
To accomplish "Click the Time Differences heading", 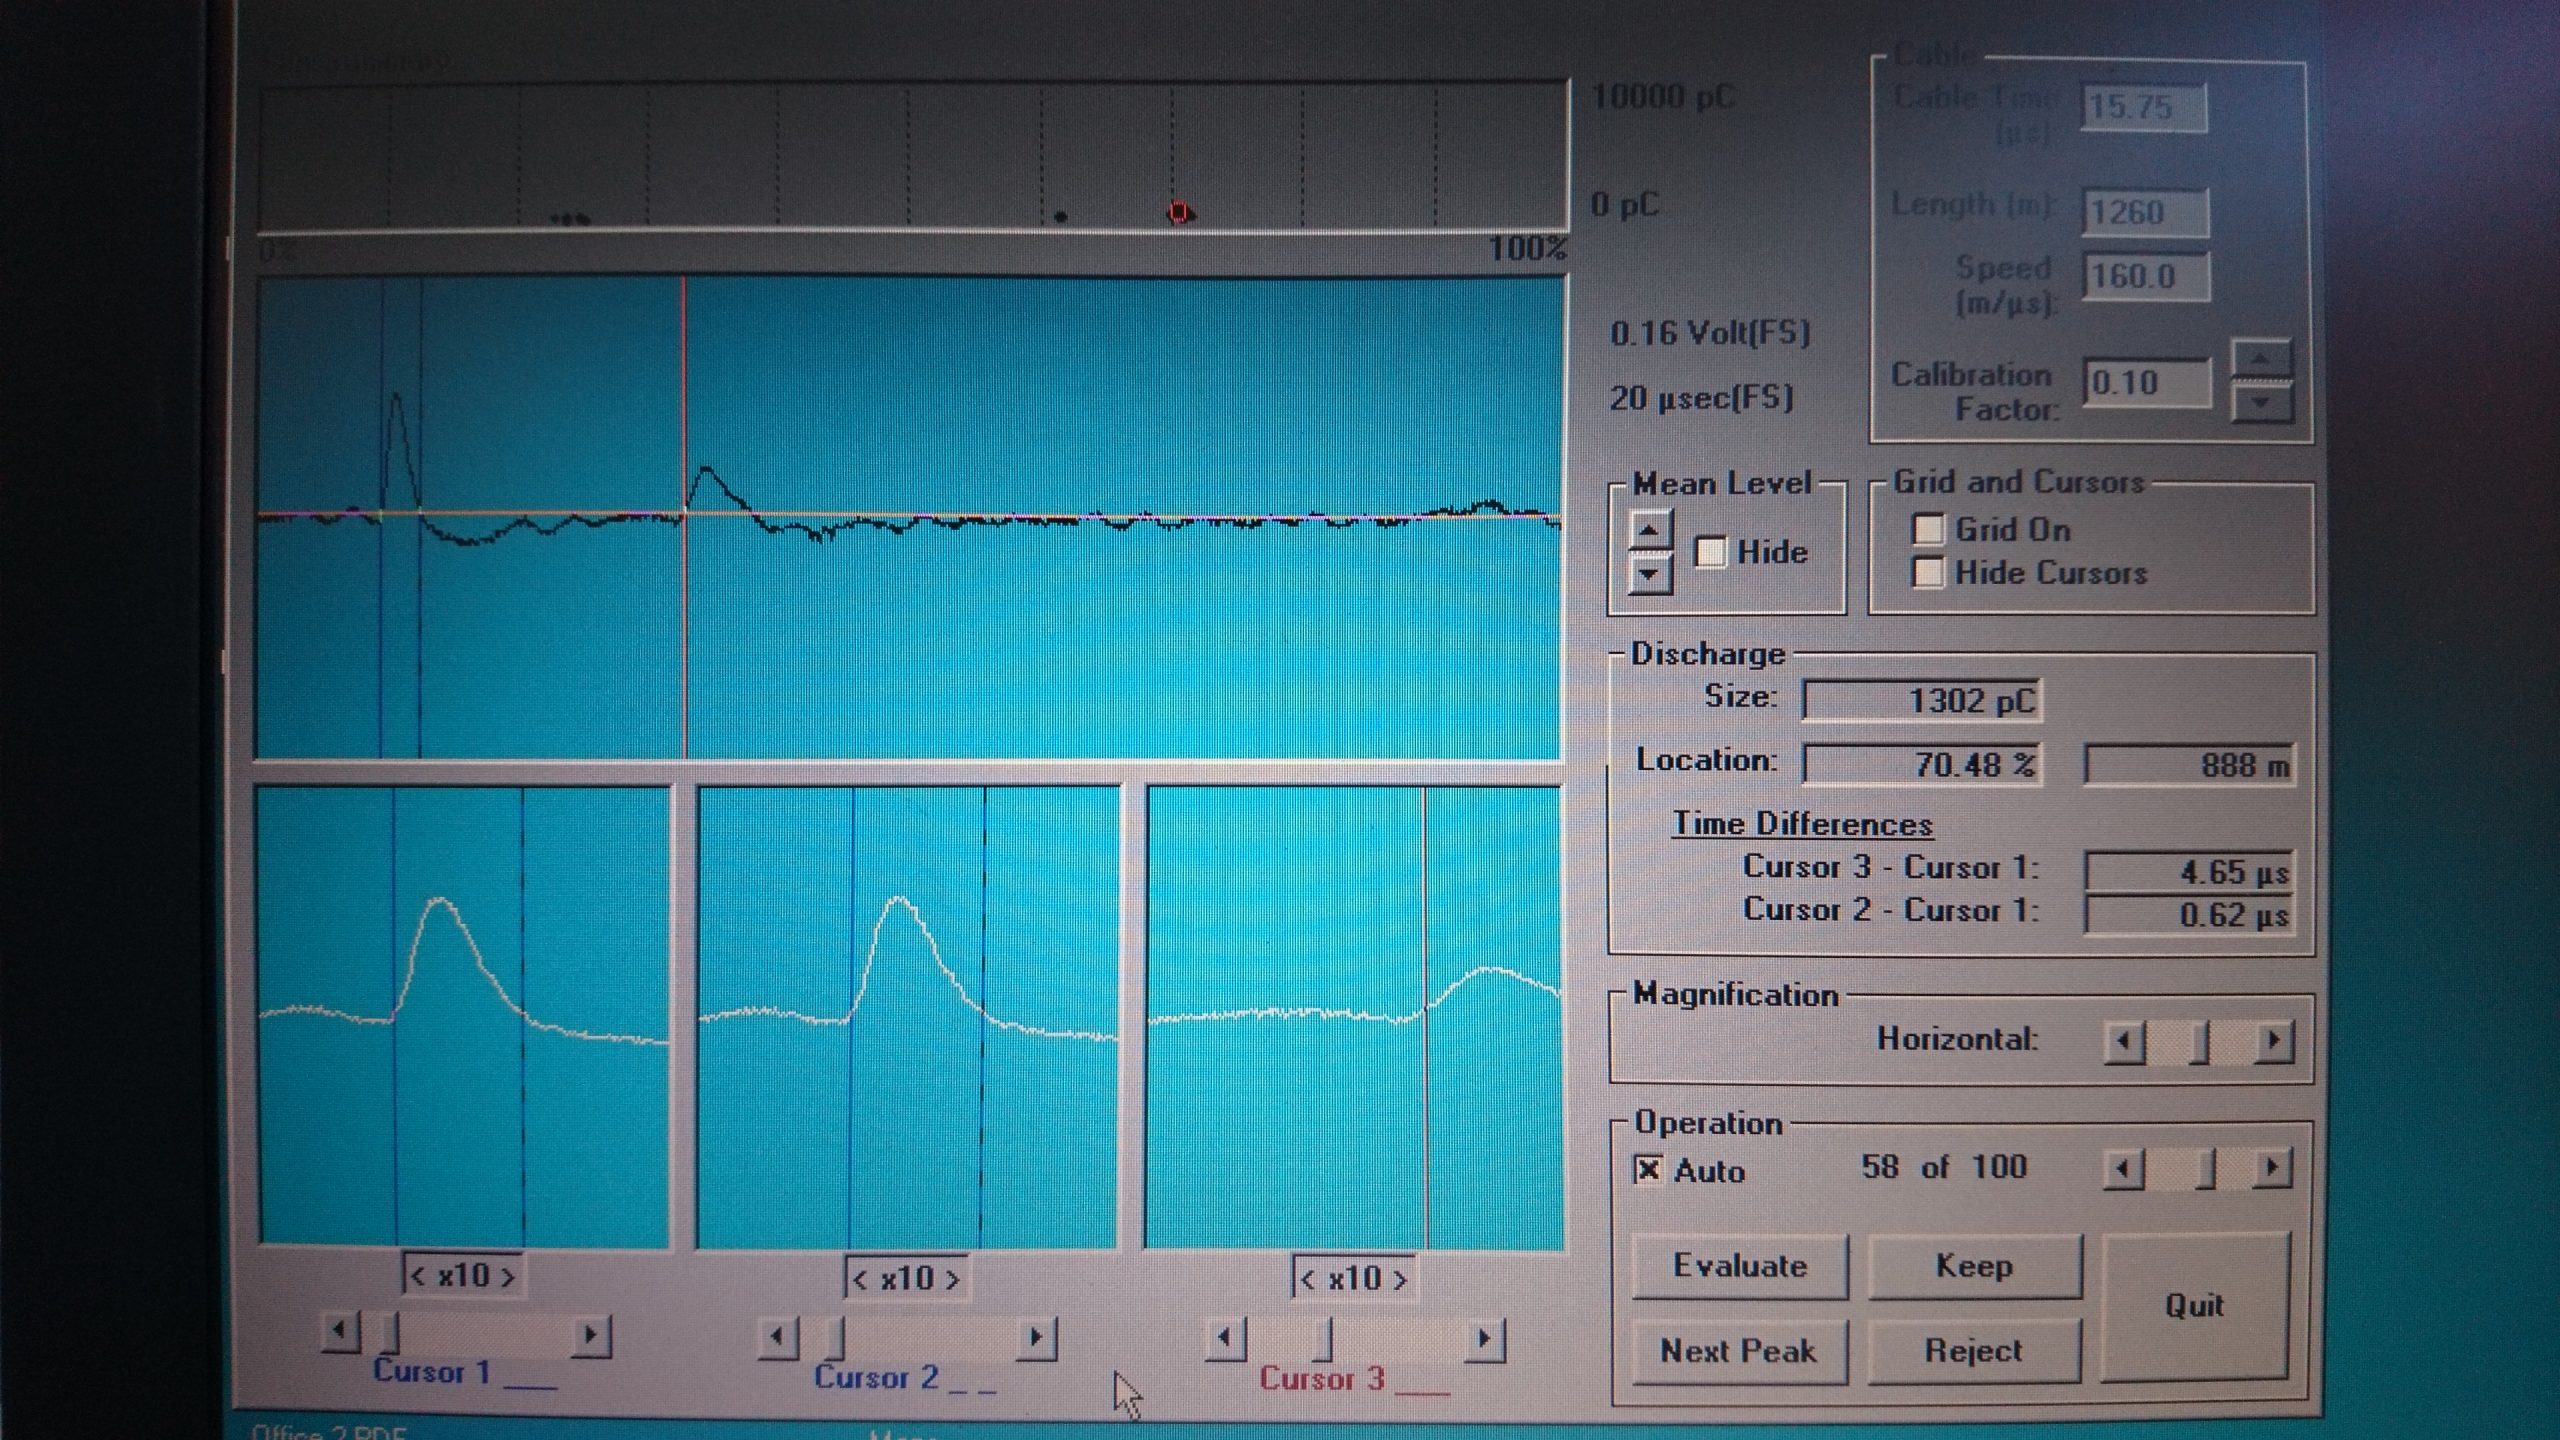I will pyautogui.click(x=1802, y=824).
